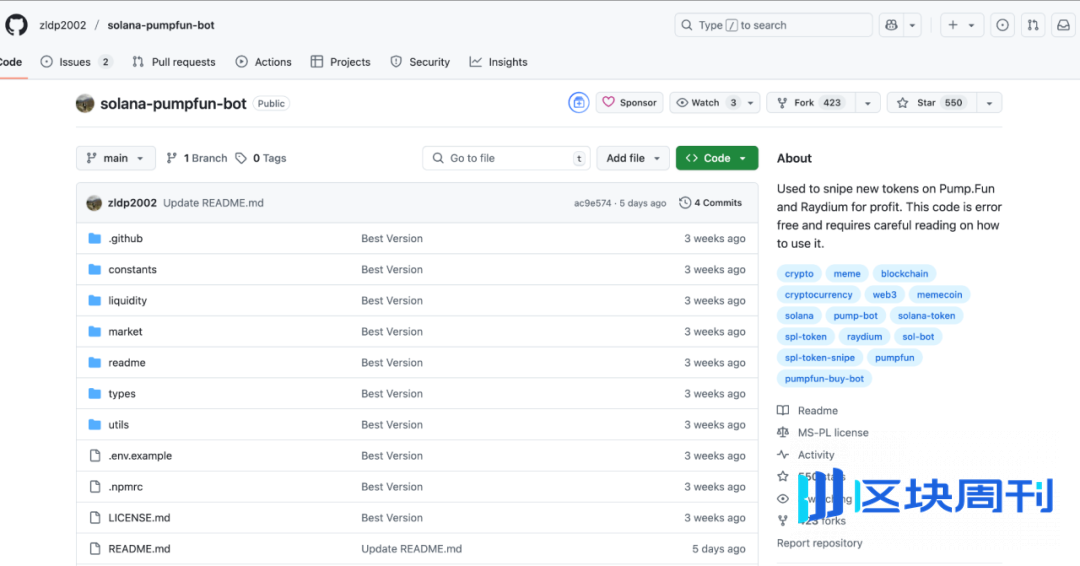Open the constants folder
Image resolution: width=1080 pixels, height=566 pixels.
click(132, 269)
